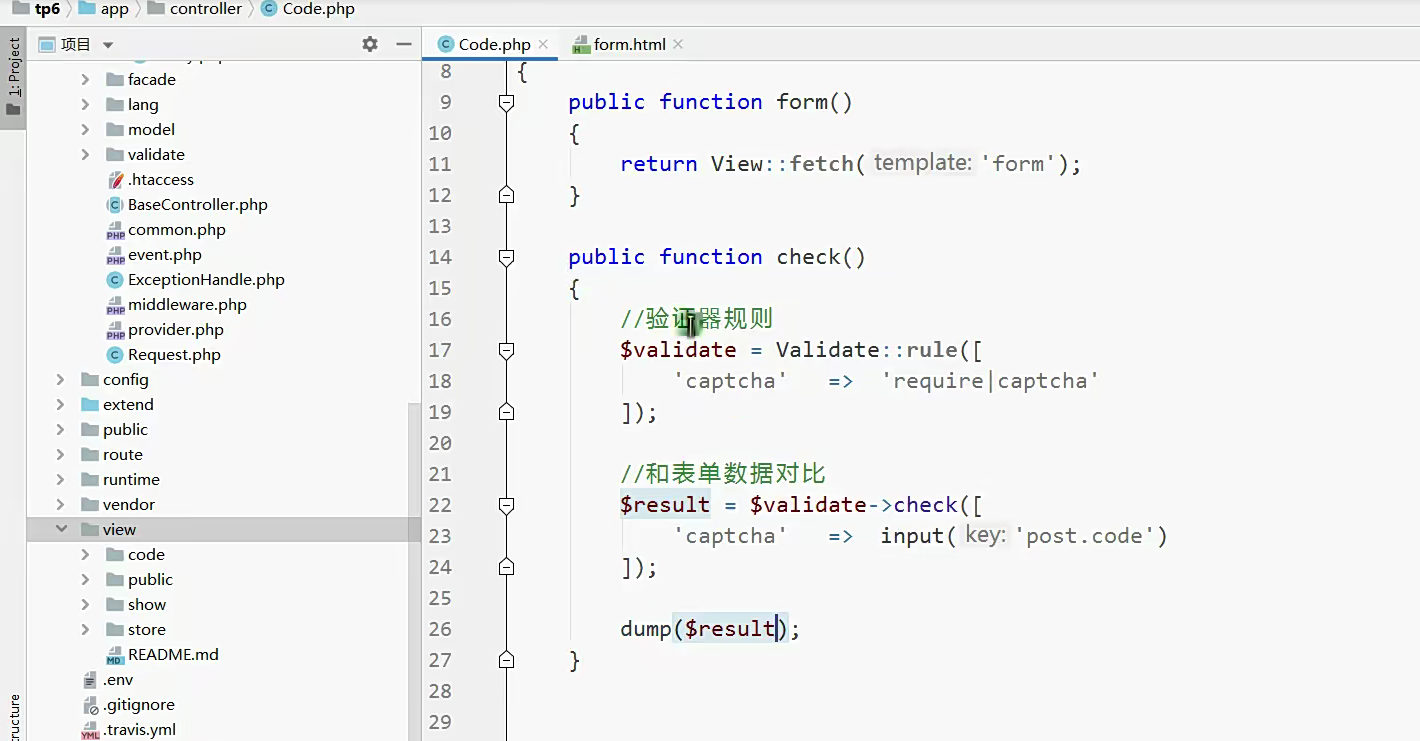Image resolution: width=1420 pixels, height=741 pixels.
Task: Fold Validate::rule array at line 17
Action: (x=506, y=349)
